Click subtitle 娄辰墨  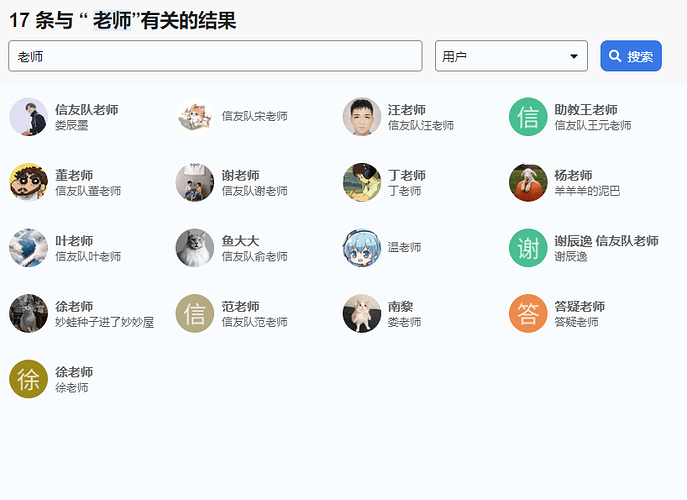[x=71, y=125]
